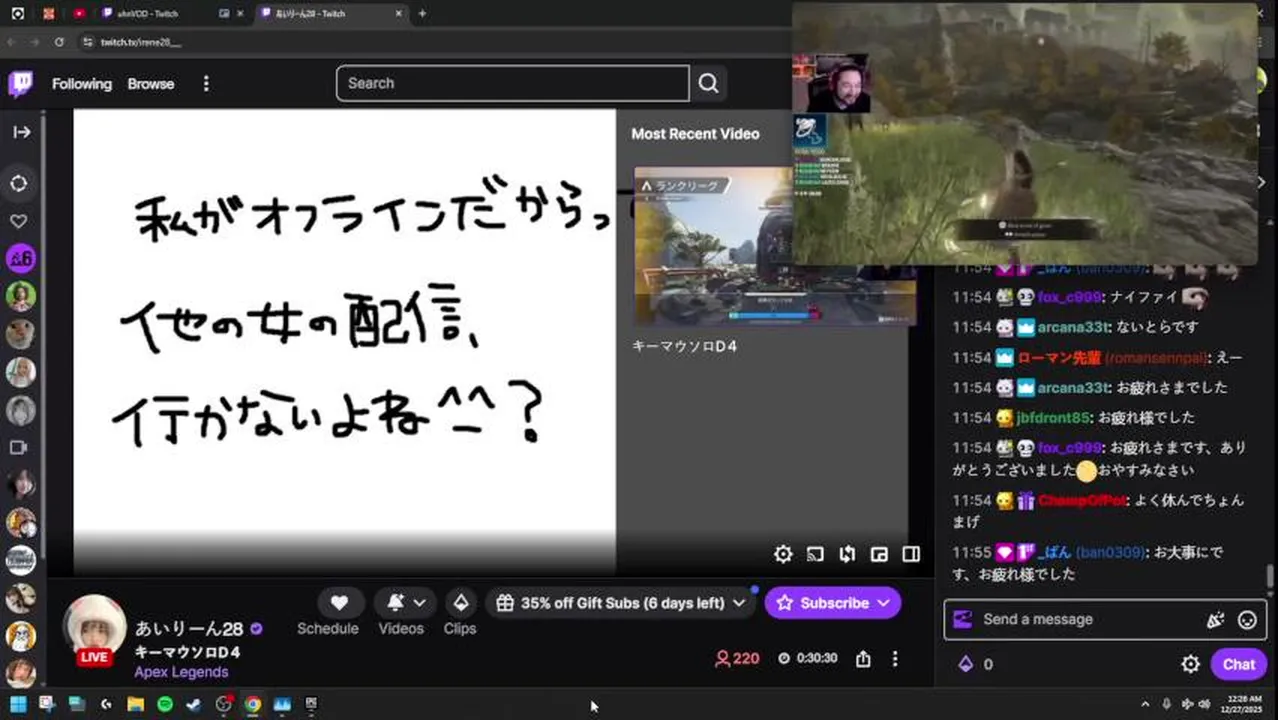
Task: Open the Following page
Action: 82,84
